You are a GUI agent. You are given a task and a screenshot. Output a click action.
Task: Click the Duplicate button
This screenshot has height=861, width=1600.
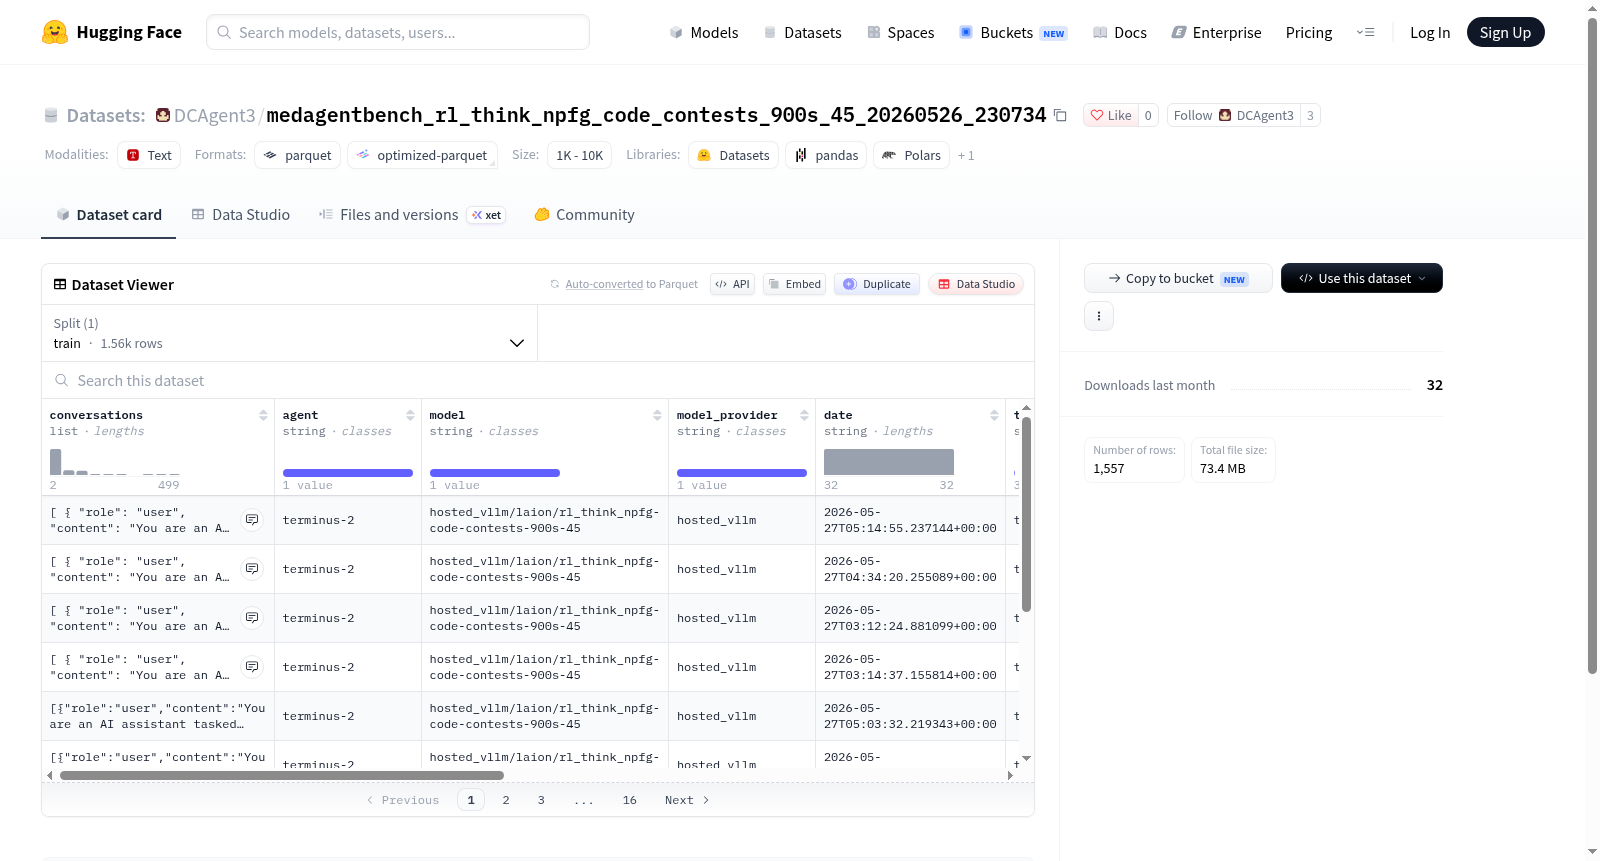coord(876,284)
